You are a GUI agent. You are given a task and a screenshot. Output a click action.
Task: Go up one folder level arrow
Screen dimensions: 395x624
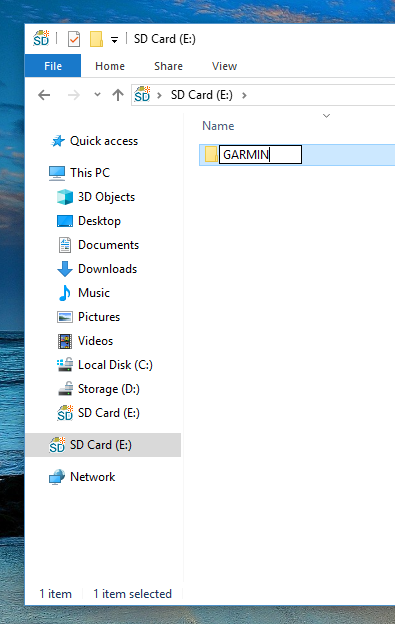pyautogui.click(x=118, y=95)
